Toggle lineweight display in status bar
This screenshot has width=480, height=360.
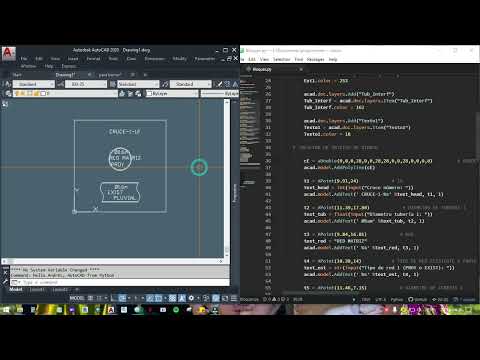172,298
